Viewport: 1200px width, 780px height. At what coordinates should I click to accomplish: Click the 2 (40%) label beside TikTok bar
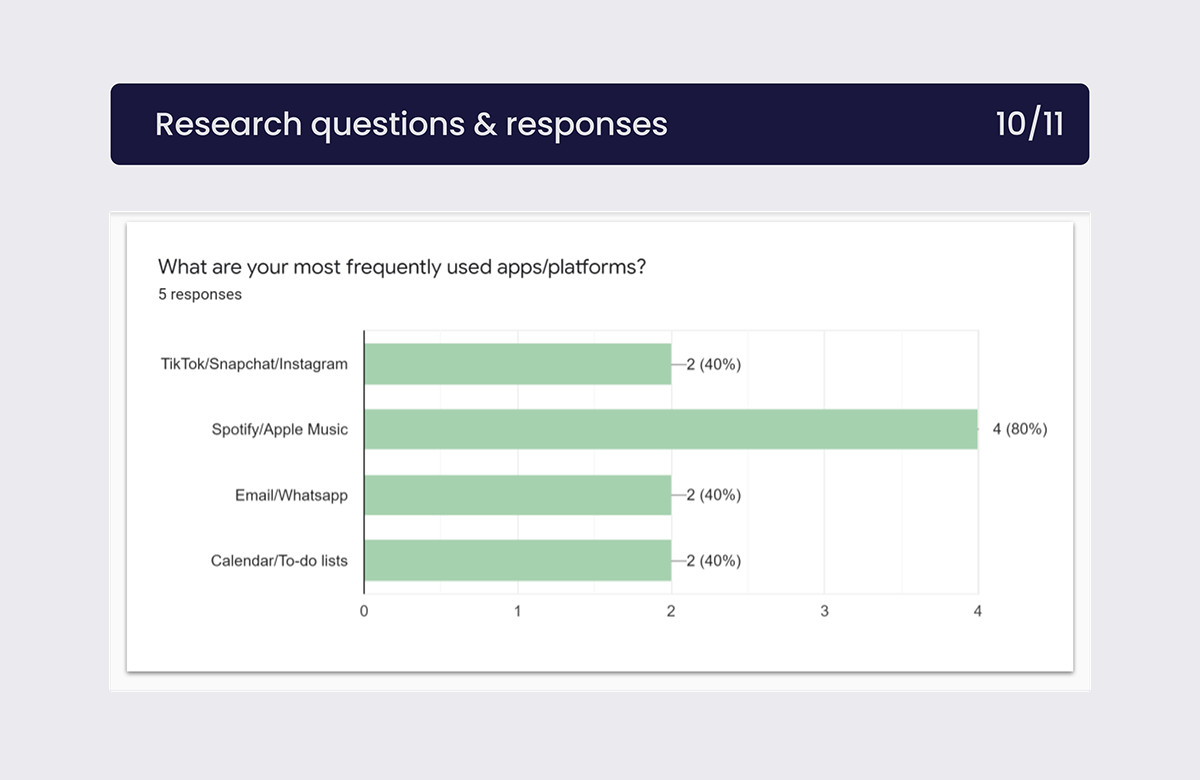(x=713, y=365)
